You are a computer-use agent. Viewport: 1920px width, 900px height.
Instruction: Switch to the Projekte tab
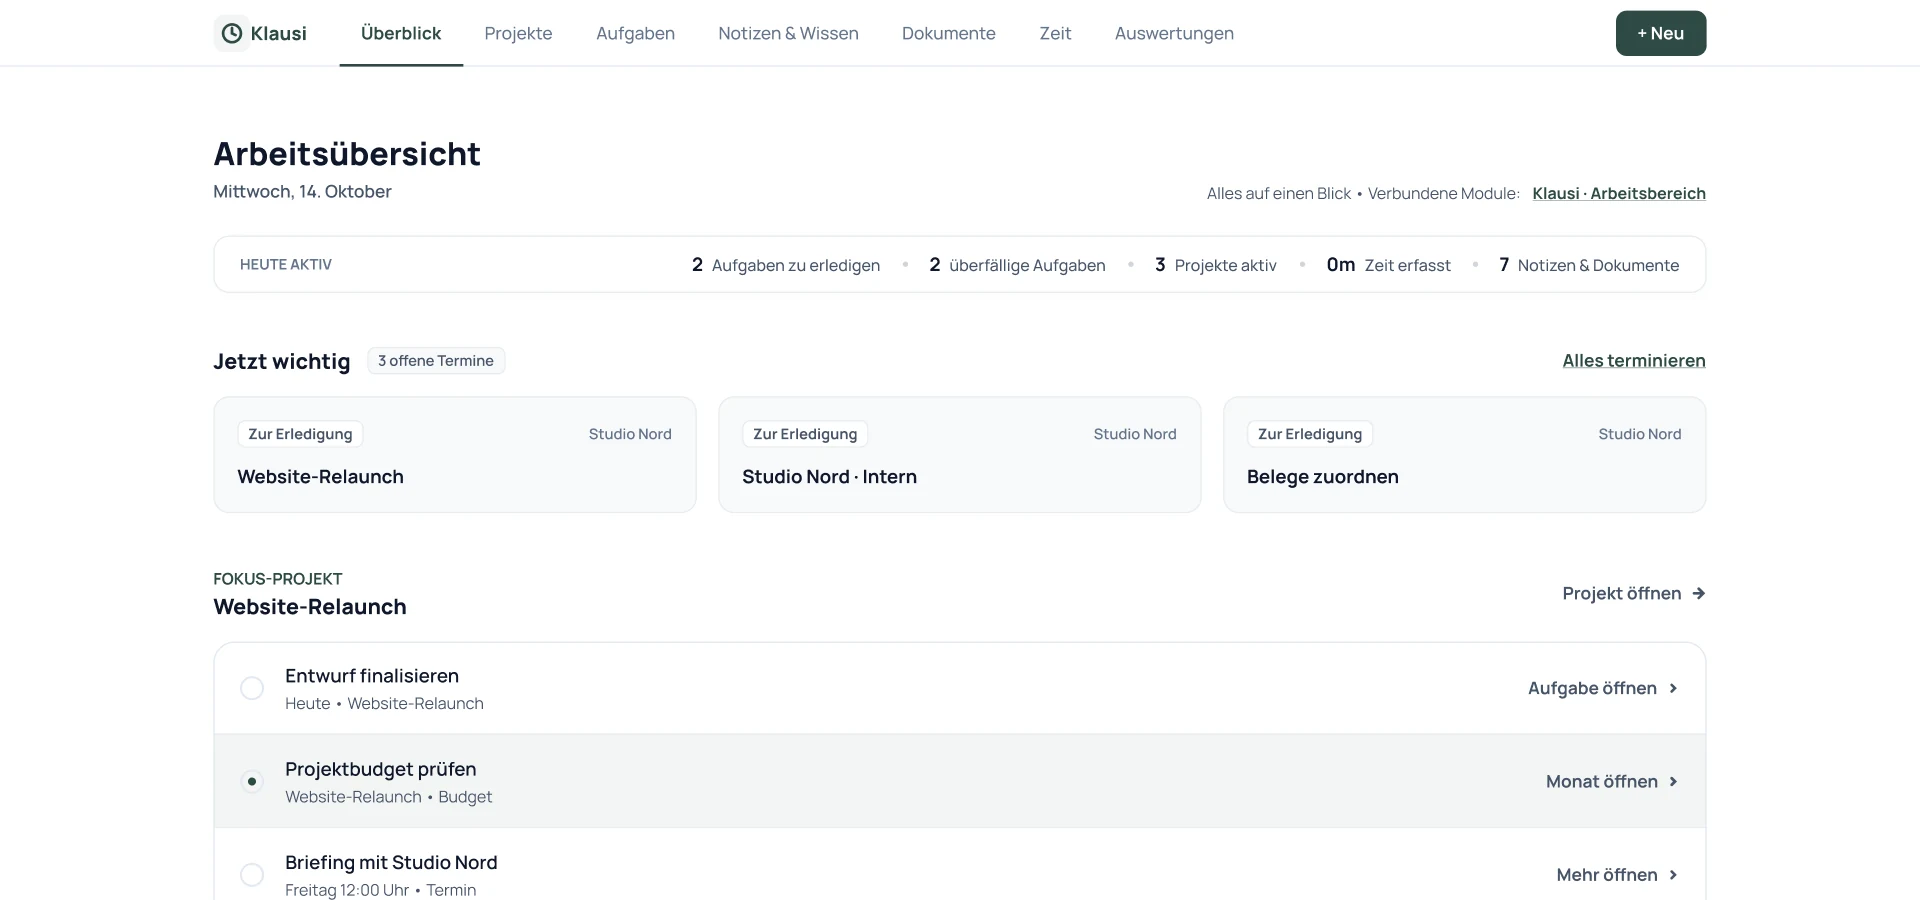[518, 33]
